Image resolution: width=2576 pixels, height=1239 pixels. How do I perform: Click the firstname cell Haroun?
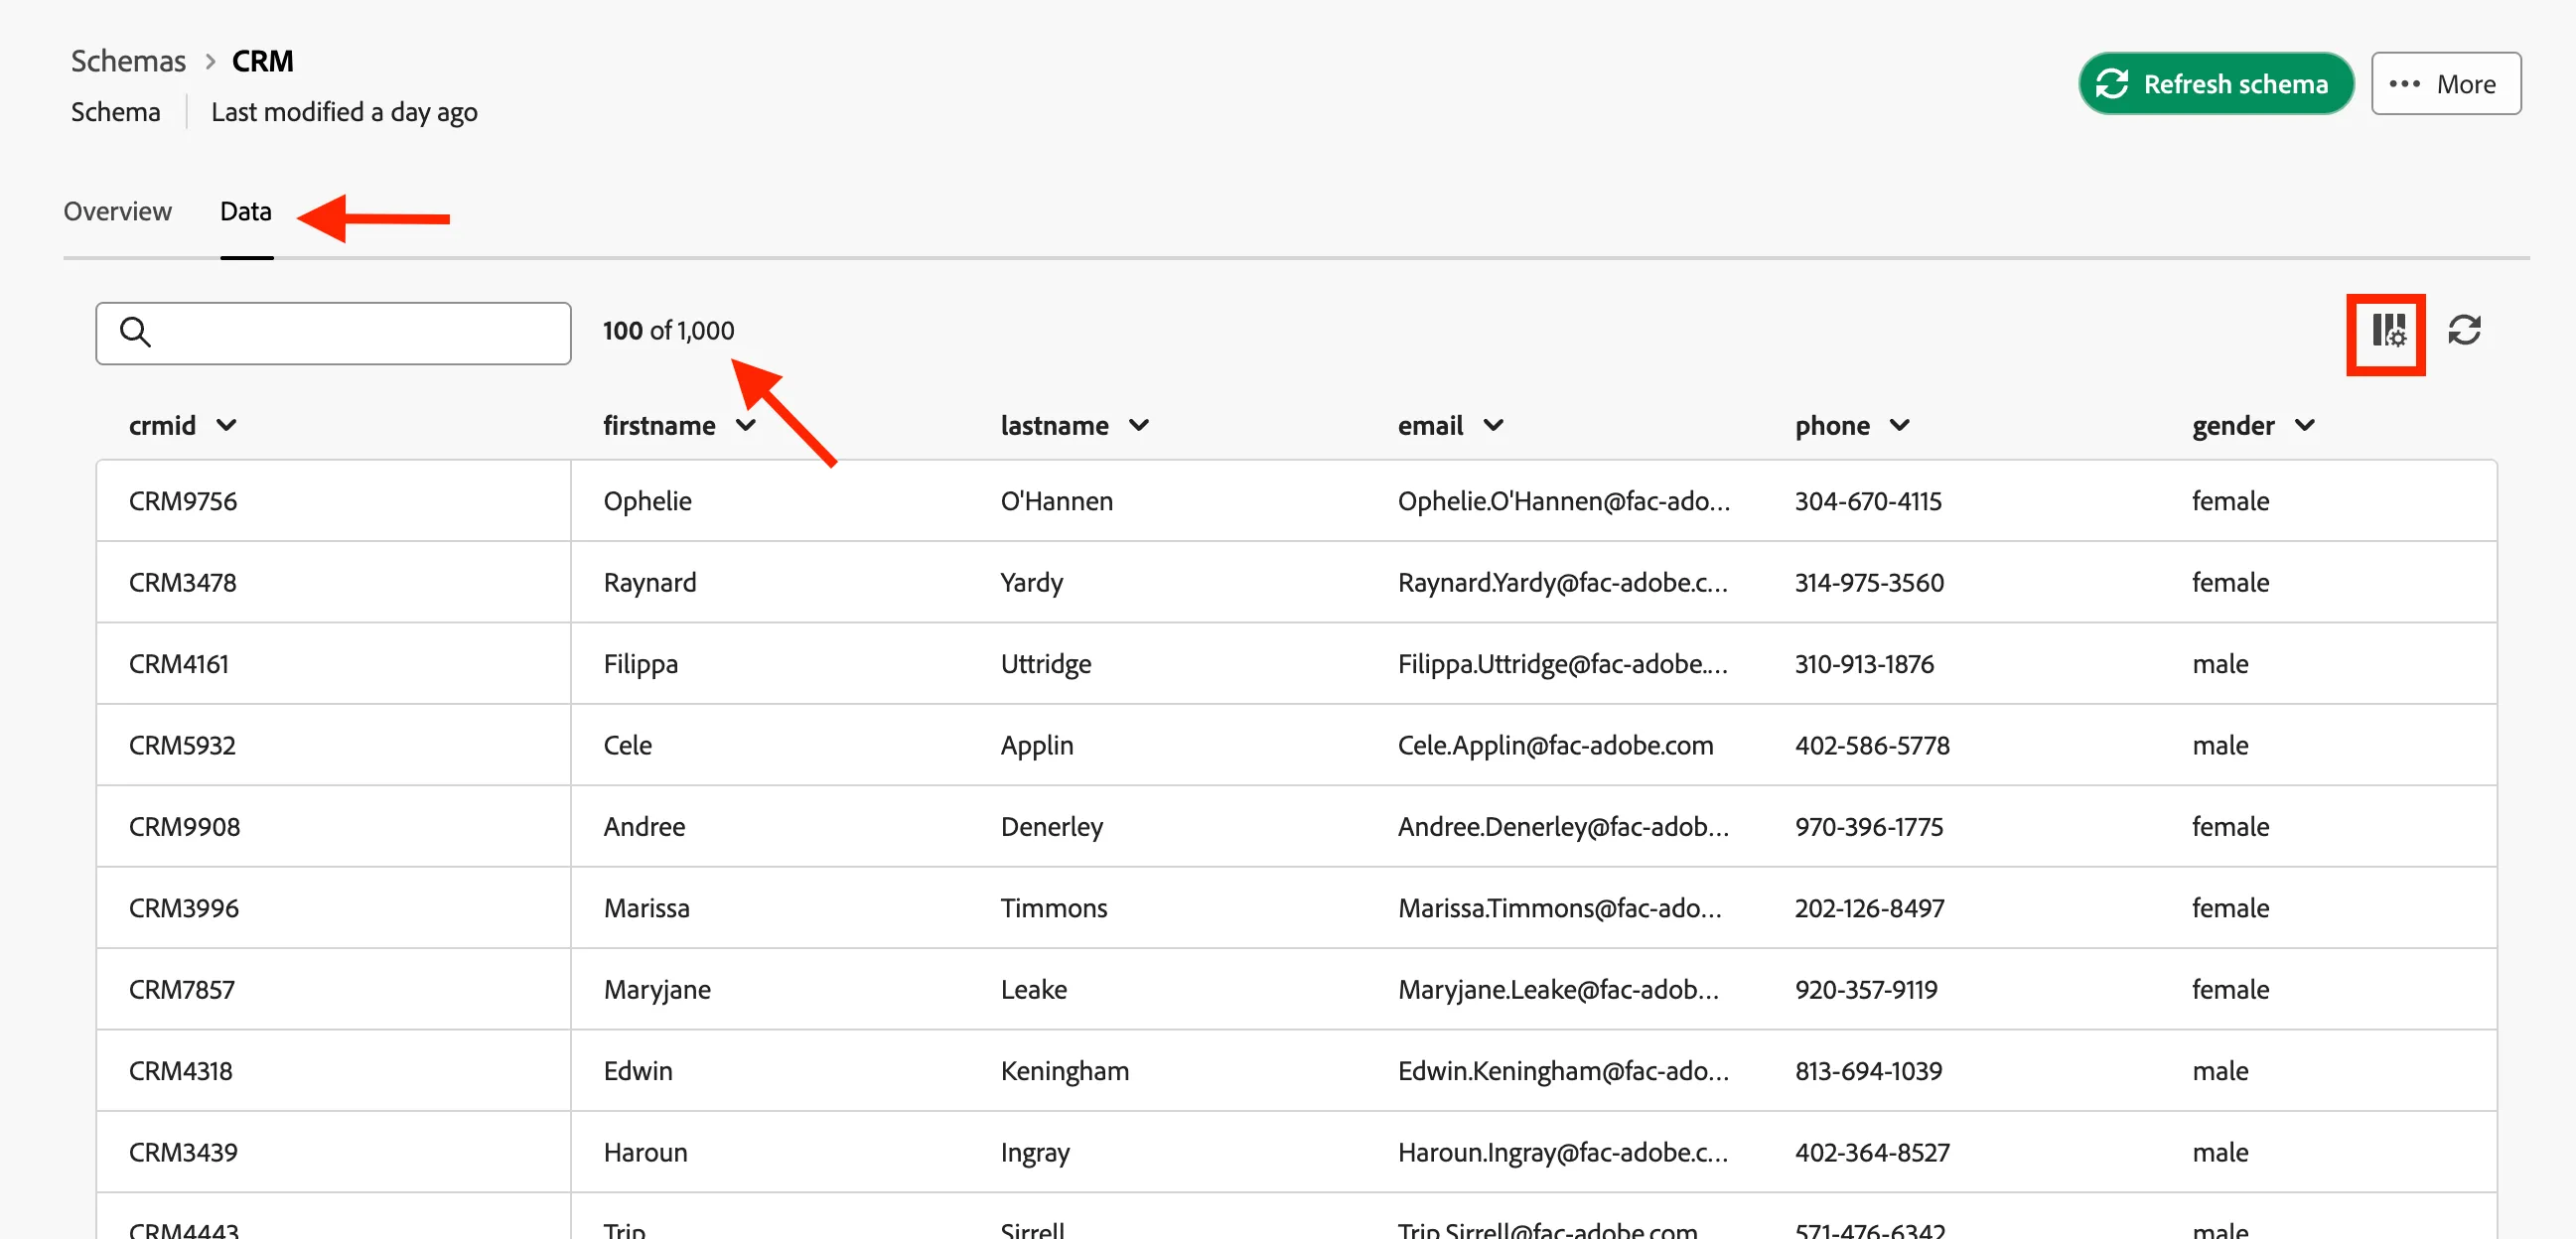pyautogui.click(x=645, y=1152)
